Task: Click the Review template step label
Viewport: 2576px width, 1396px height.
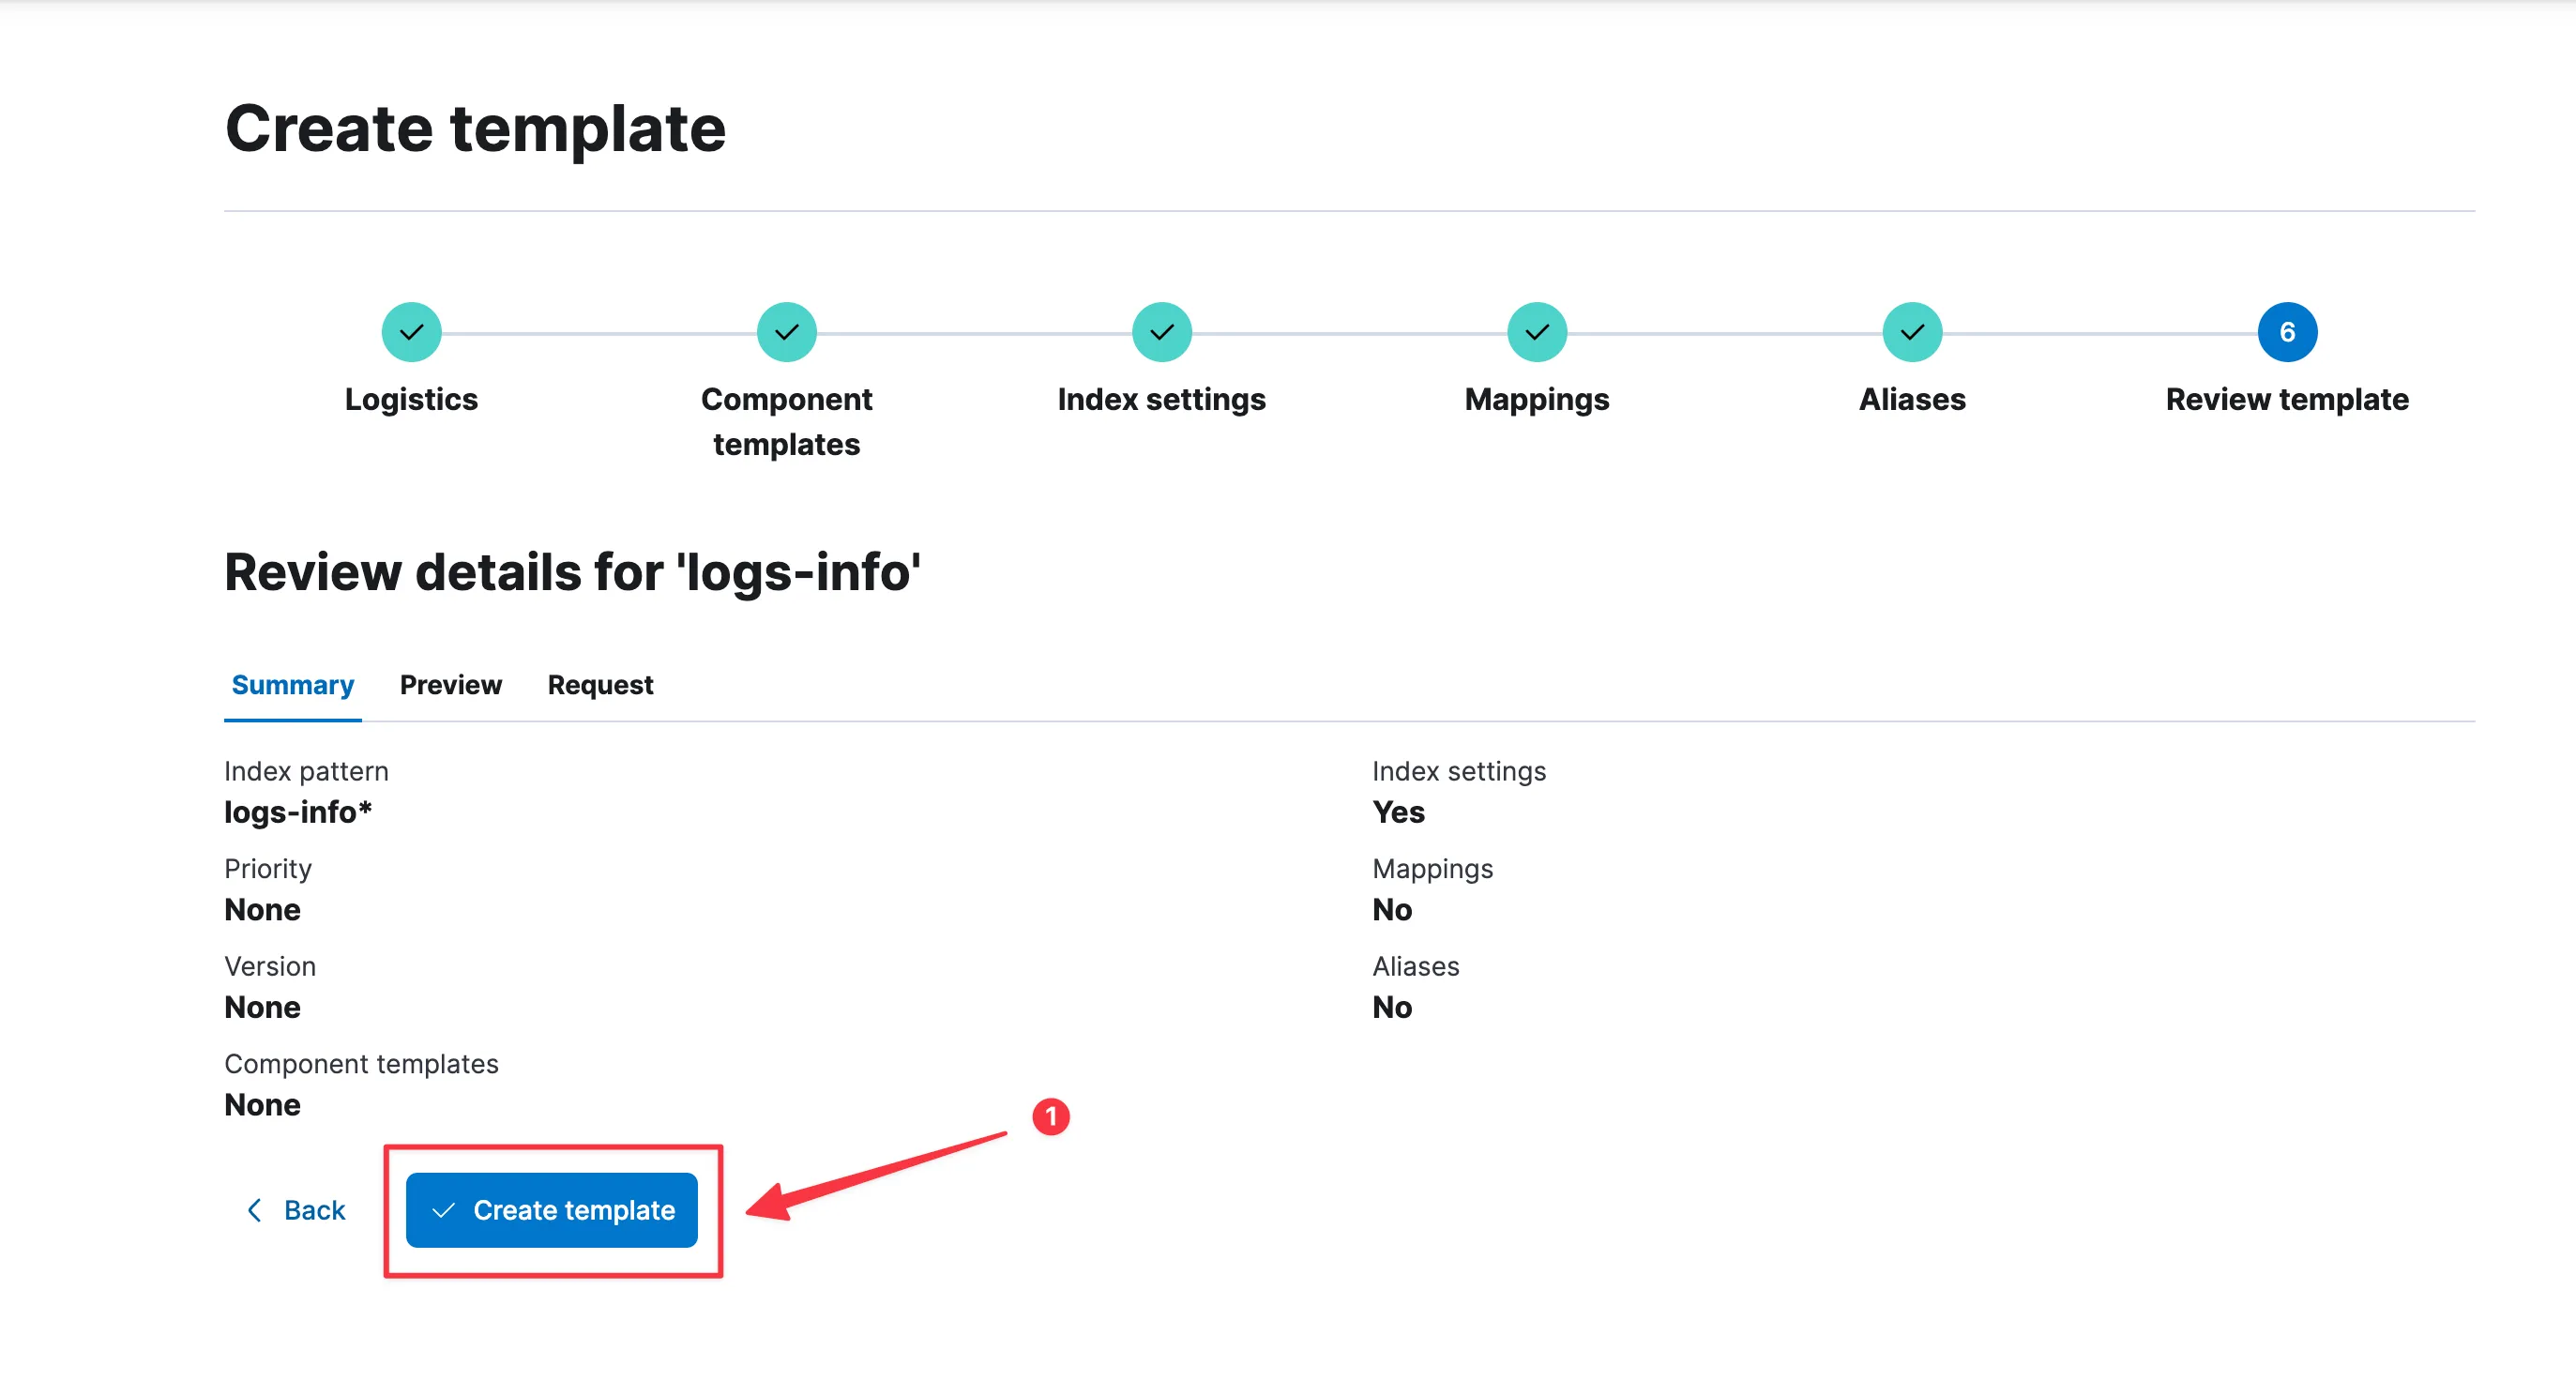Action: 2286,399
